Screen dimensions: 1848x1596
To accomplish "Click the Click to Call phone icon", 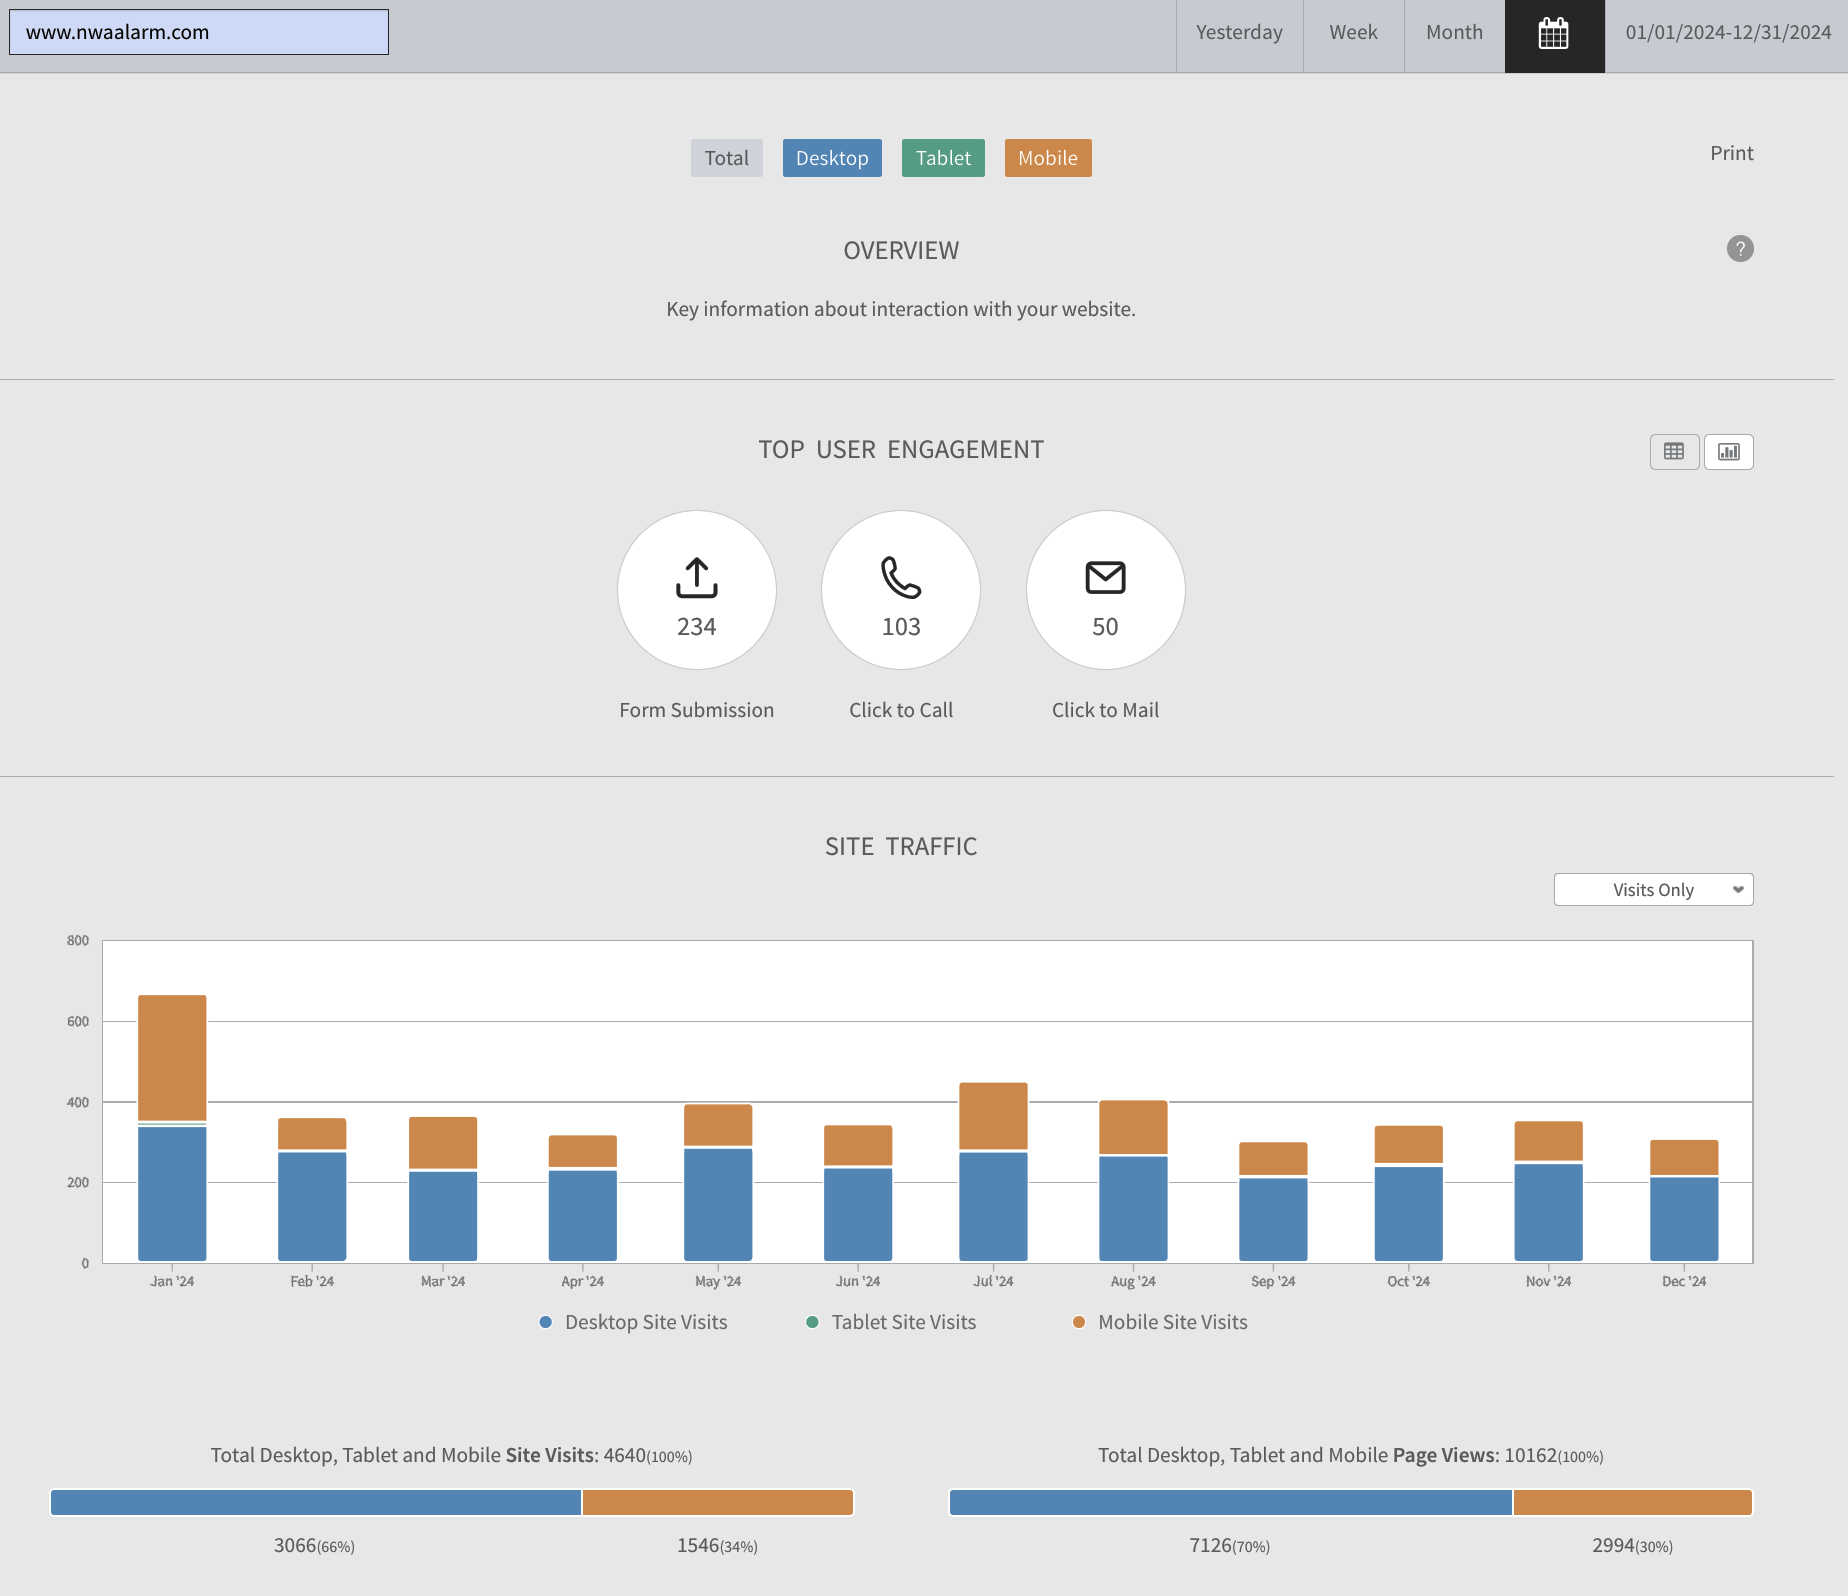I will click(x=901, y=577).
